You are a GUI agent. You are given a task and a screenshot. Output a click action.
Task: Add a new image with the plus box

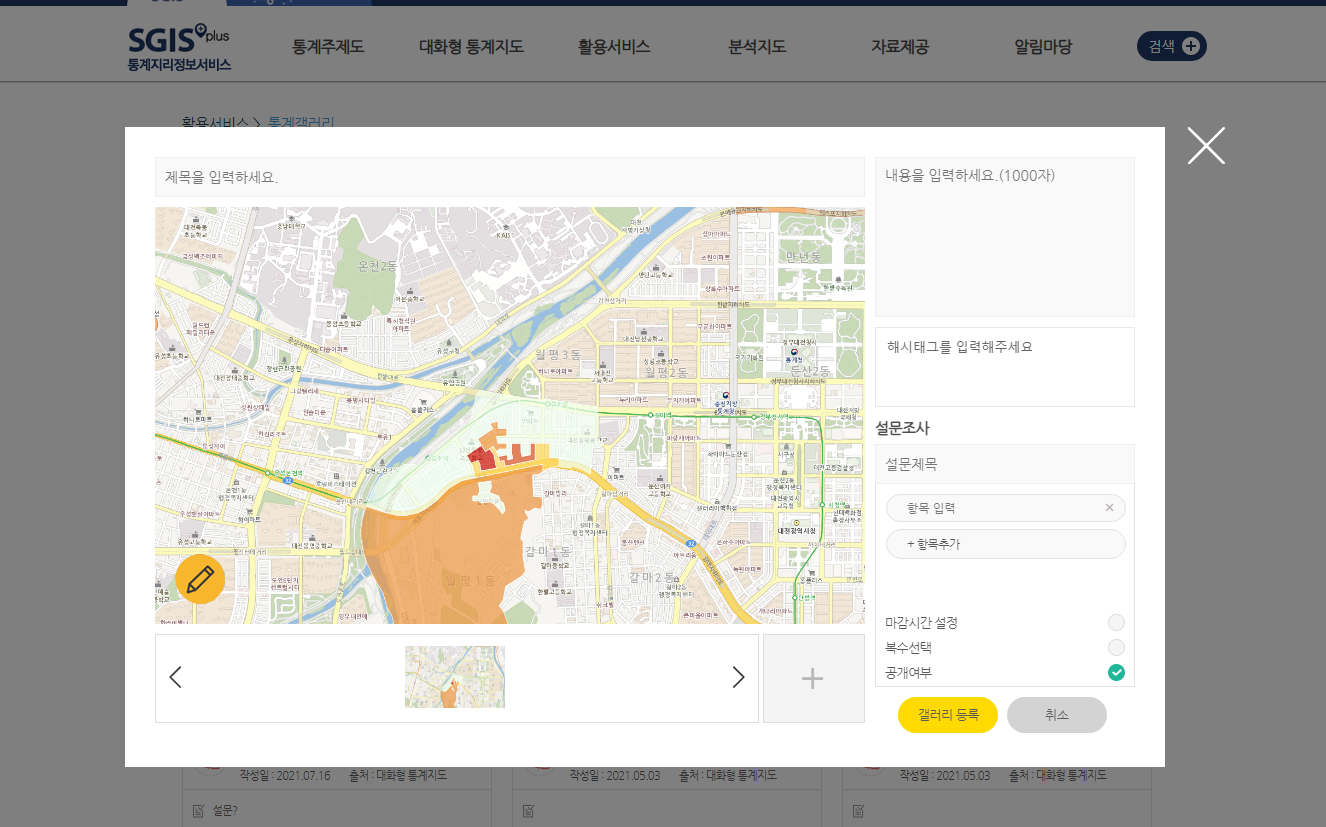pos(813,678)
